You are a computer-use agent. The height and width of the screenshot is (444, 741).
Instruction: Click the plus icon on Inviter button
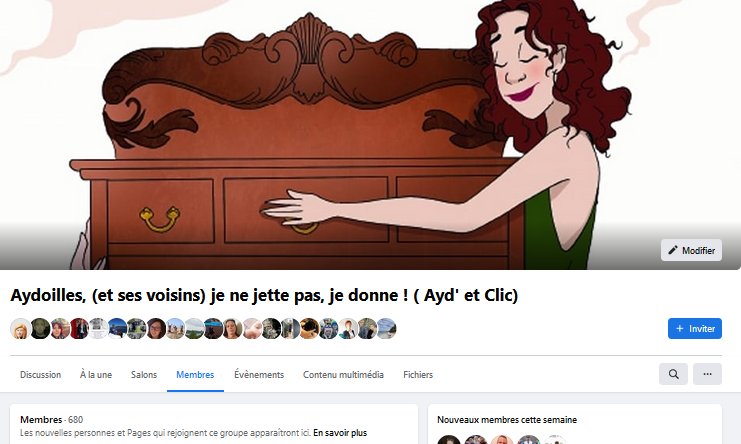pos(680,328)
